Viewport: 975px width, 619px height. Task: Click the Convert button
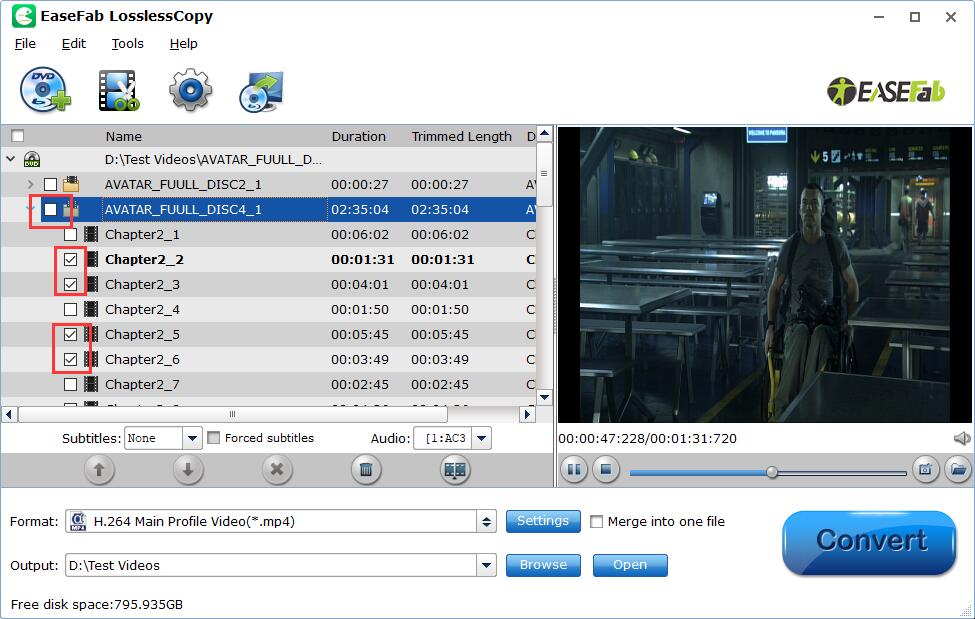pos(869,542)
